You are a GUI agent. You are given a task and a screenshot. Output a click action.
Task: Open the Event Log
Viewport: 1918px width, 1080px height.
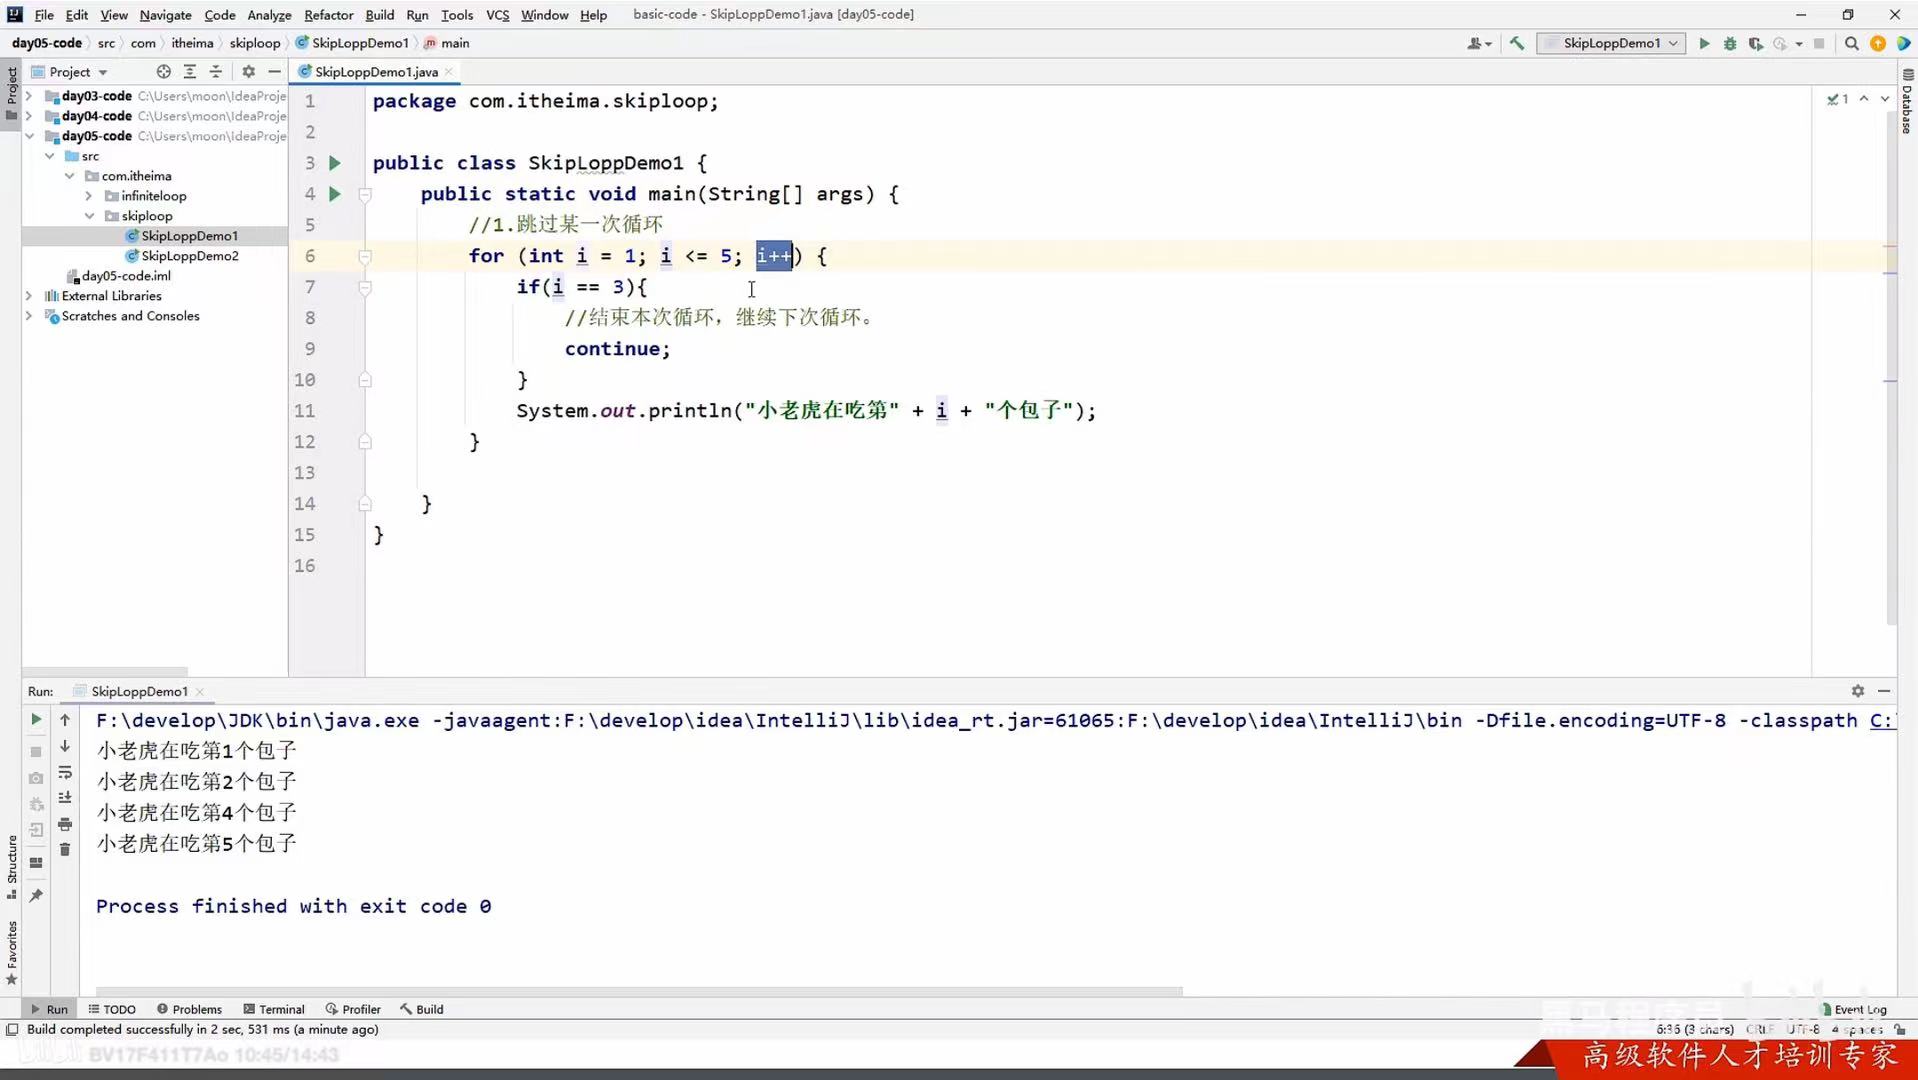tap(1858, 1009)
